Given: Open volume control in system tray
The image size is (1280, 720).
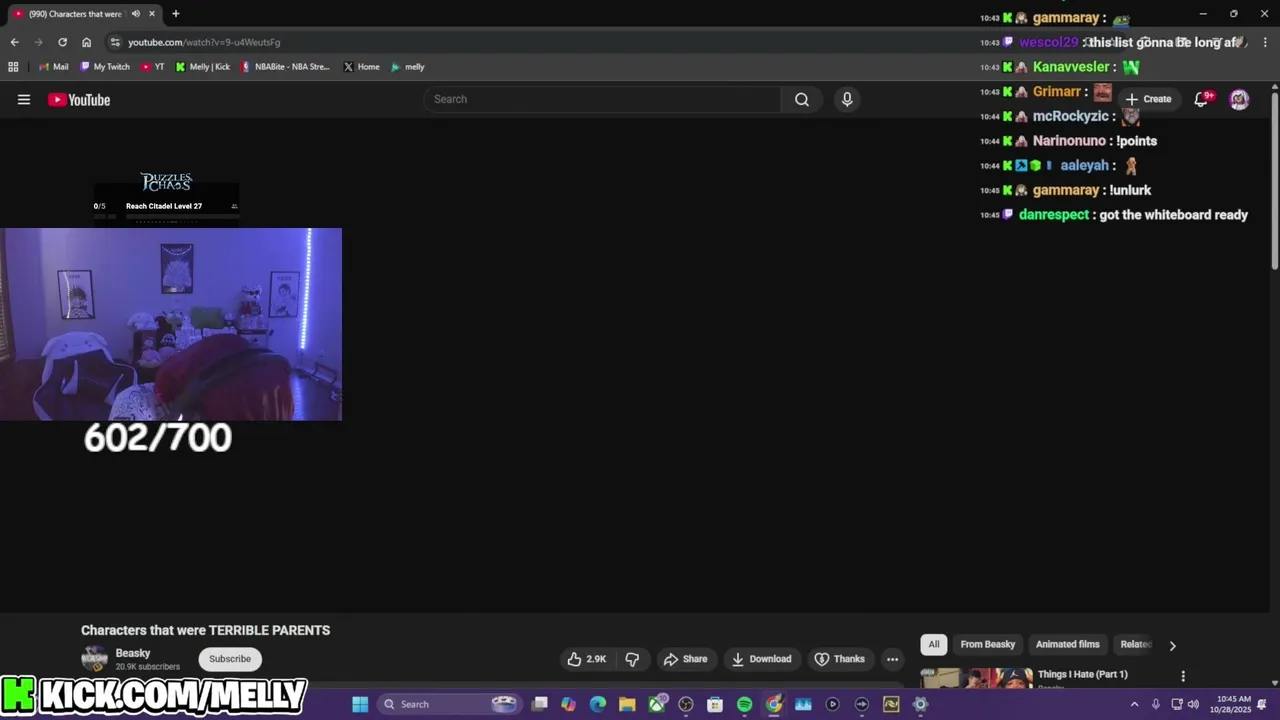Looking at the screenshot, I should coord(1193,704).
